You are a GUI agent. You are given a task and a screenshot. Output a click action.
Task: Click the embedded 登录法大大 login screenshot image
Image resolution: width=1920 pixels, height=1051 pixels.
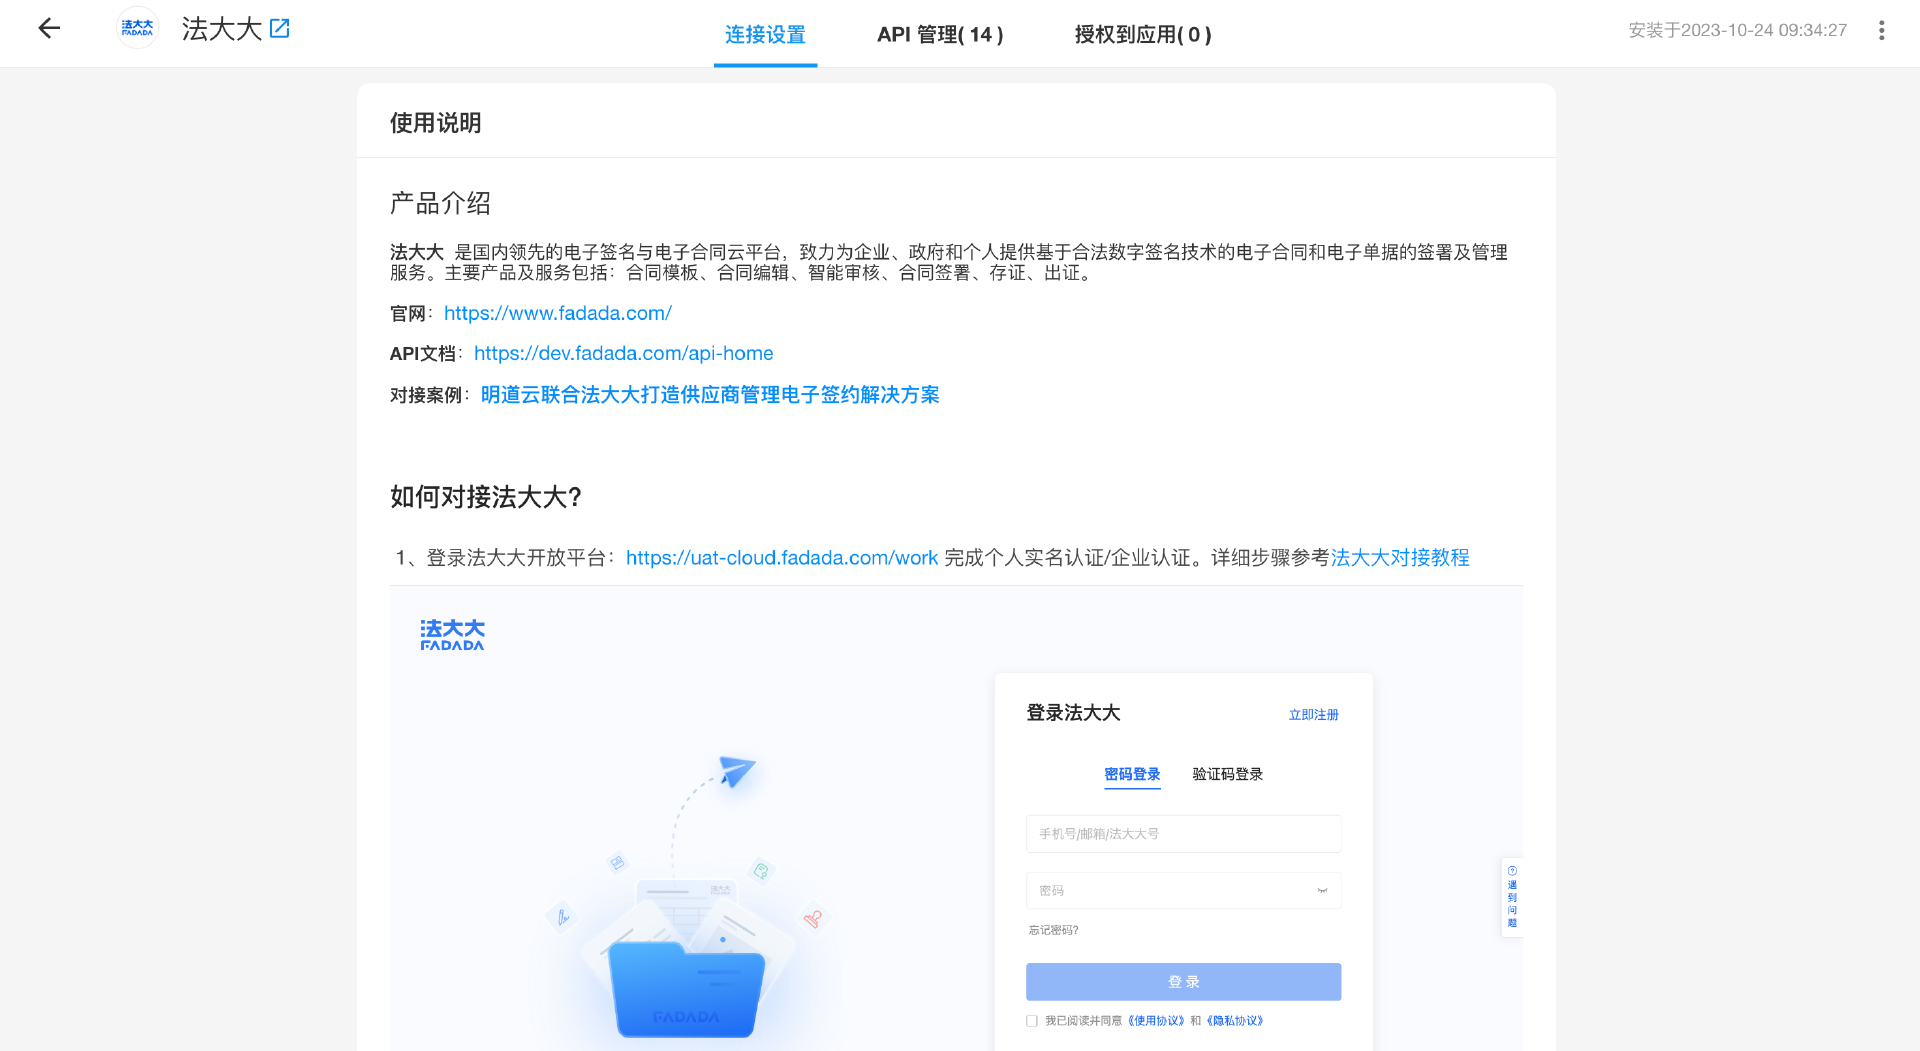coord(956,818)
